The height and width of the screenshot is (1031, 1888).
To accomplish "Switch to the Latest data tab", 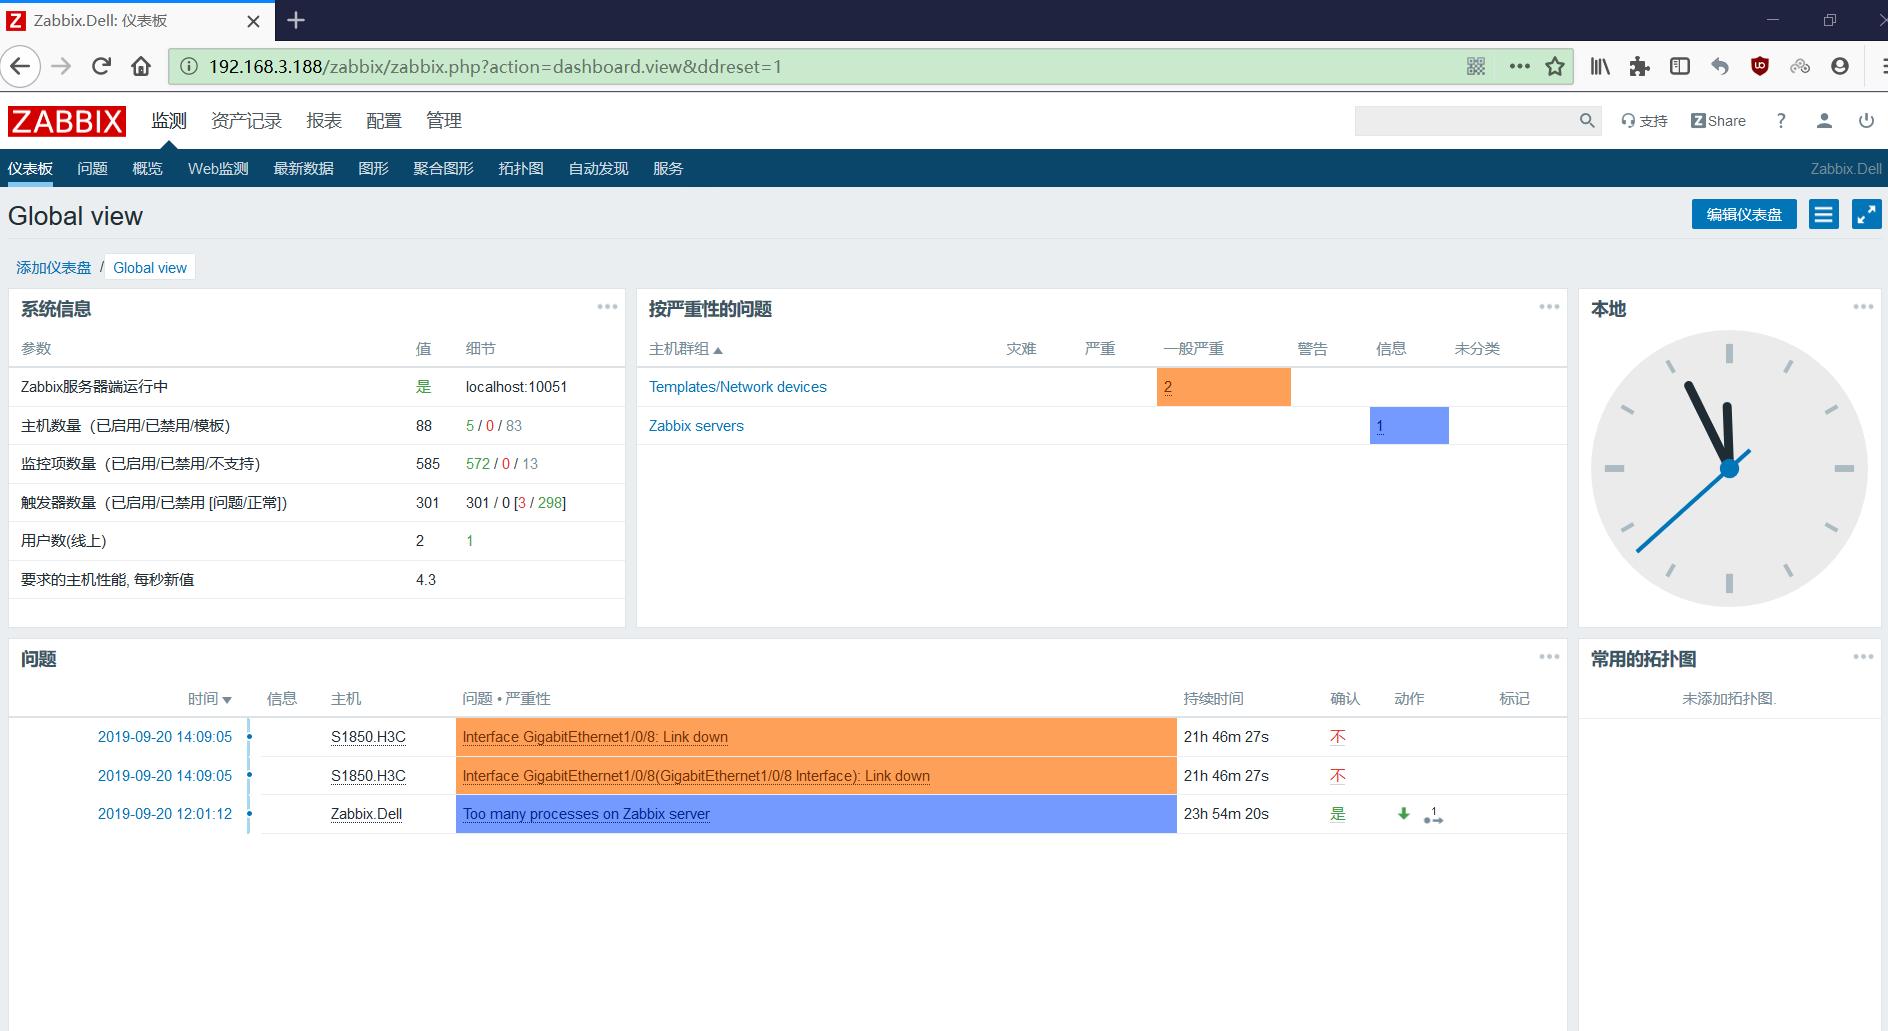I will click(x=303, y=169).
